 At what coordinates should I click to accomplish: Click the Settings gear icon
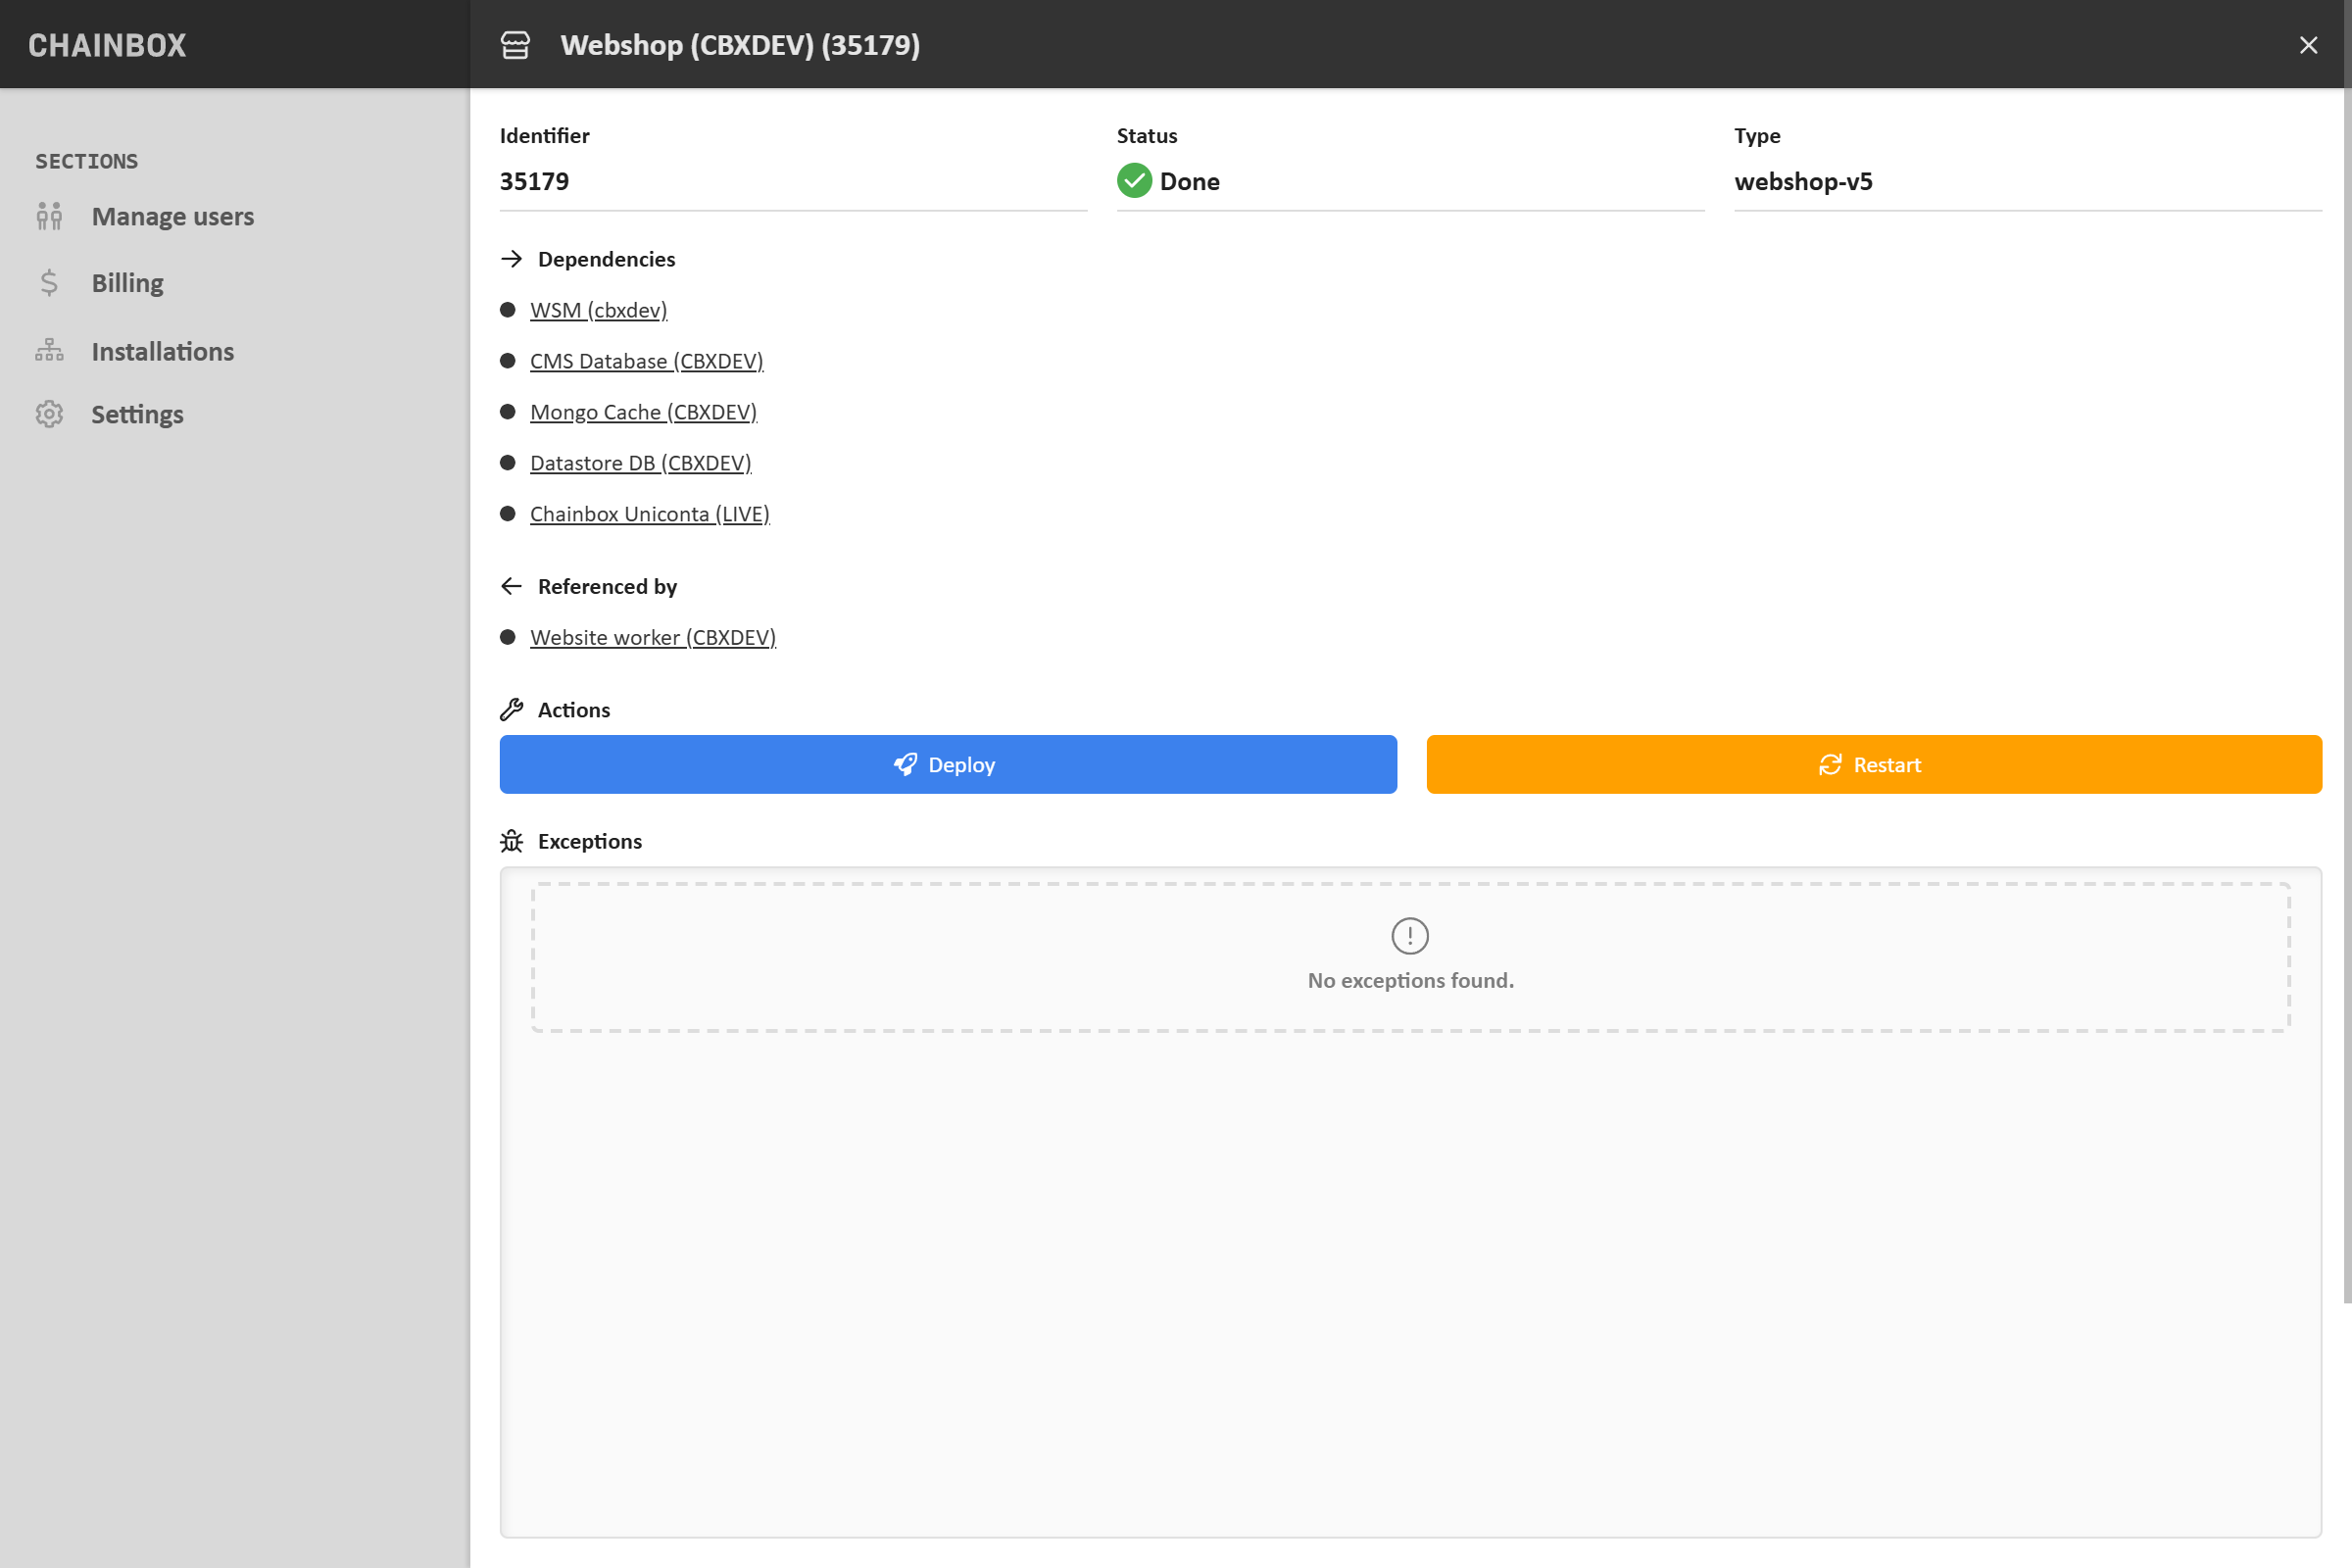tap(49, 414)
